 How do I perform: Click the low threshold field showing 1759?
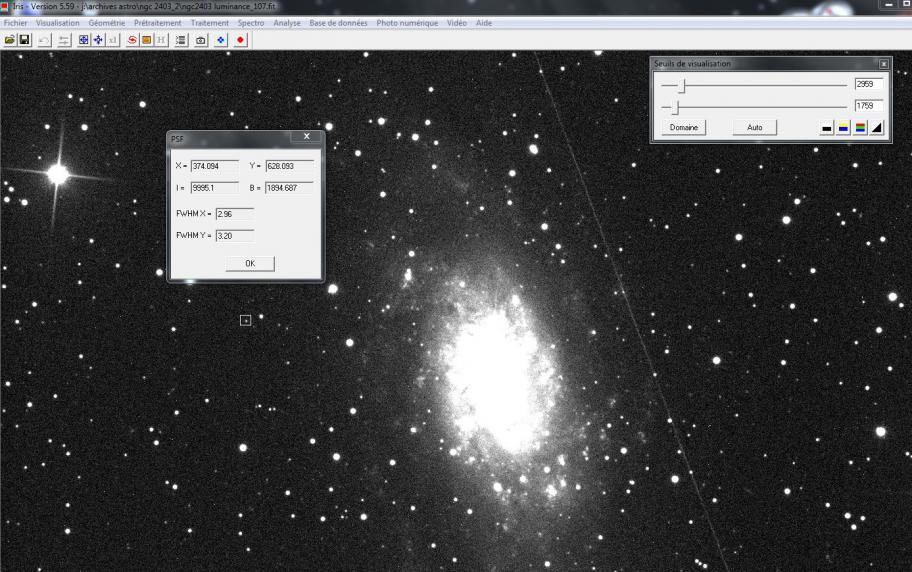click(x=869, y=106)
